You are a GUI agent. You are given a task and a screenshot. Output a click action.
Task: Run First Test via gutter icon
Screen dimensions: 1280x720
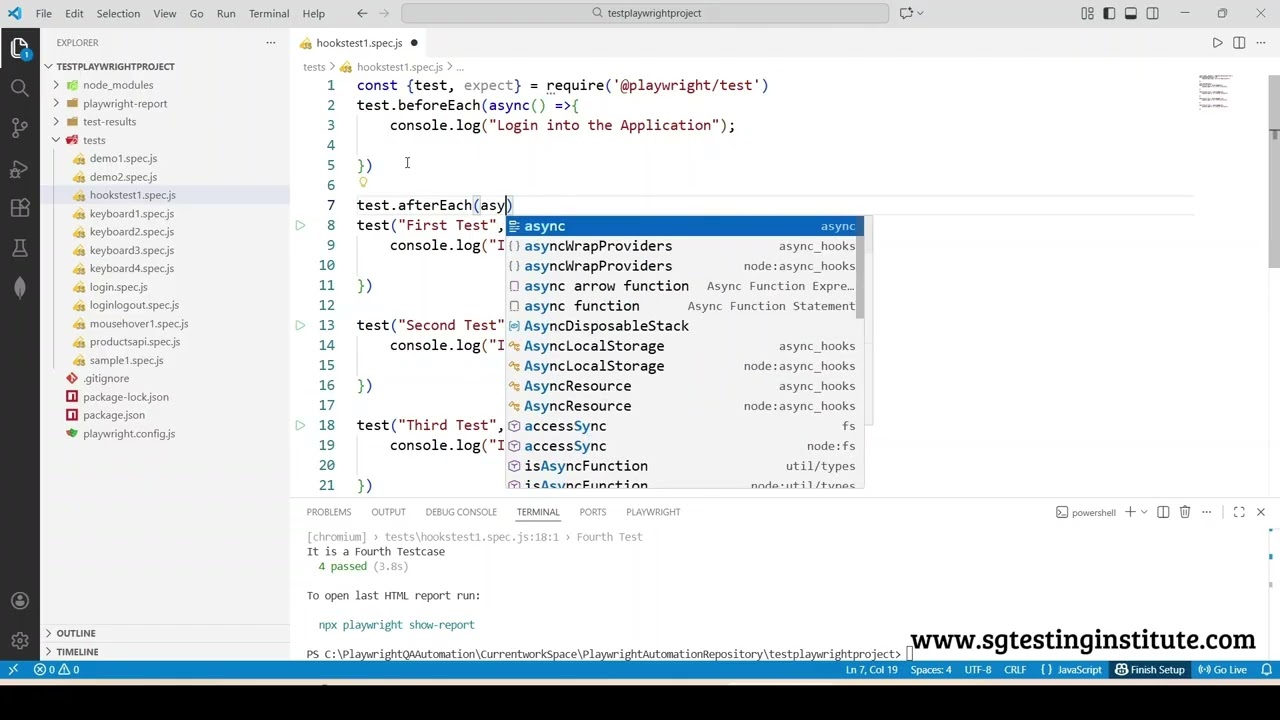(300, 225)
